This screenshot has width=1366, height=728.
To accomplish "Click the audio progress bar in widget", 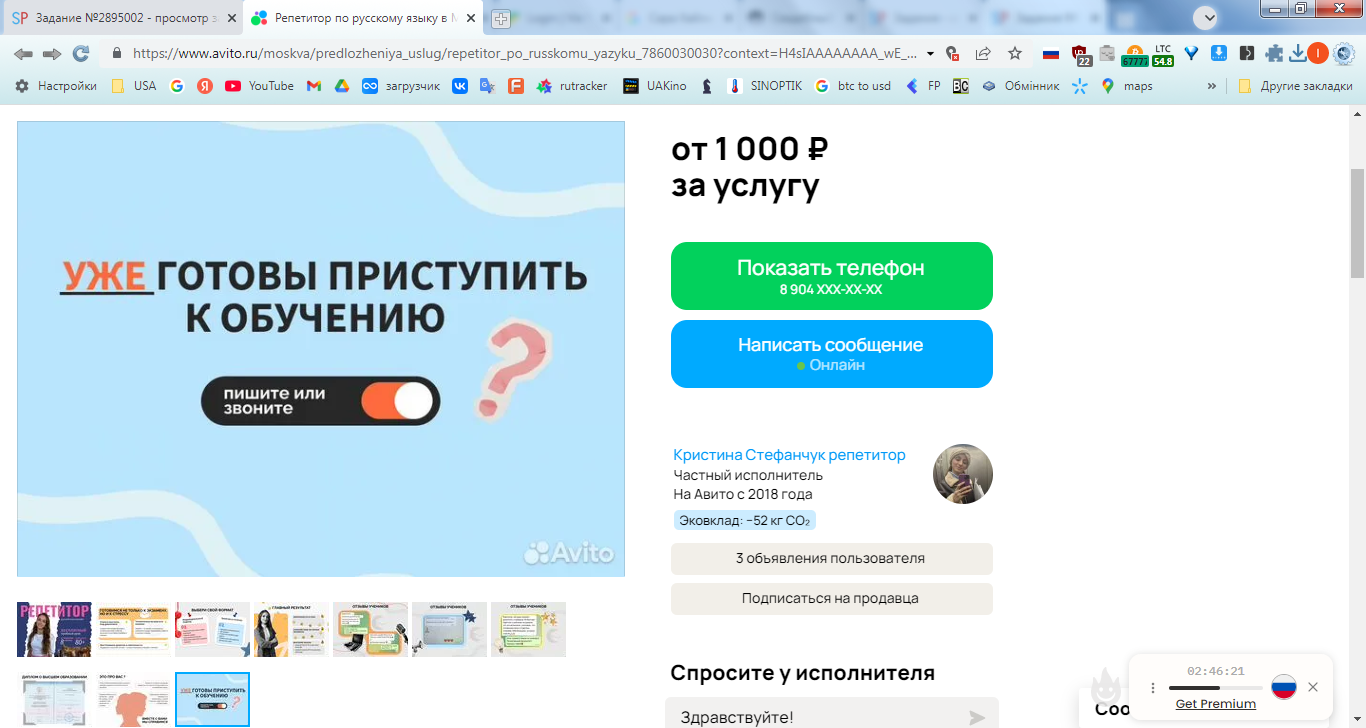I will [1215, 688].
